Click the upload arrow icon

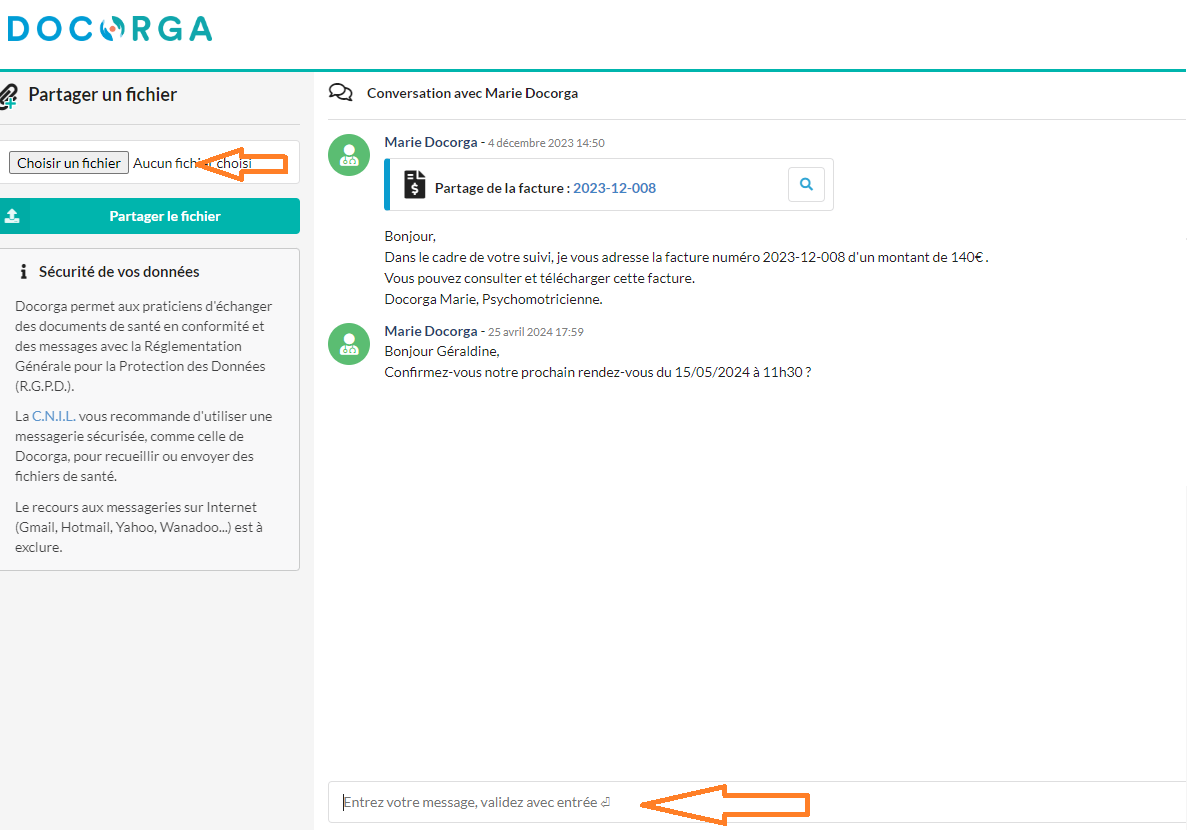point(13,216)
